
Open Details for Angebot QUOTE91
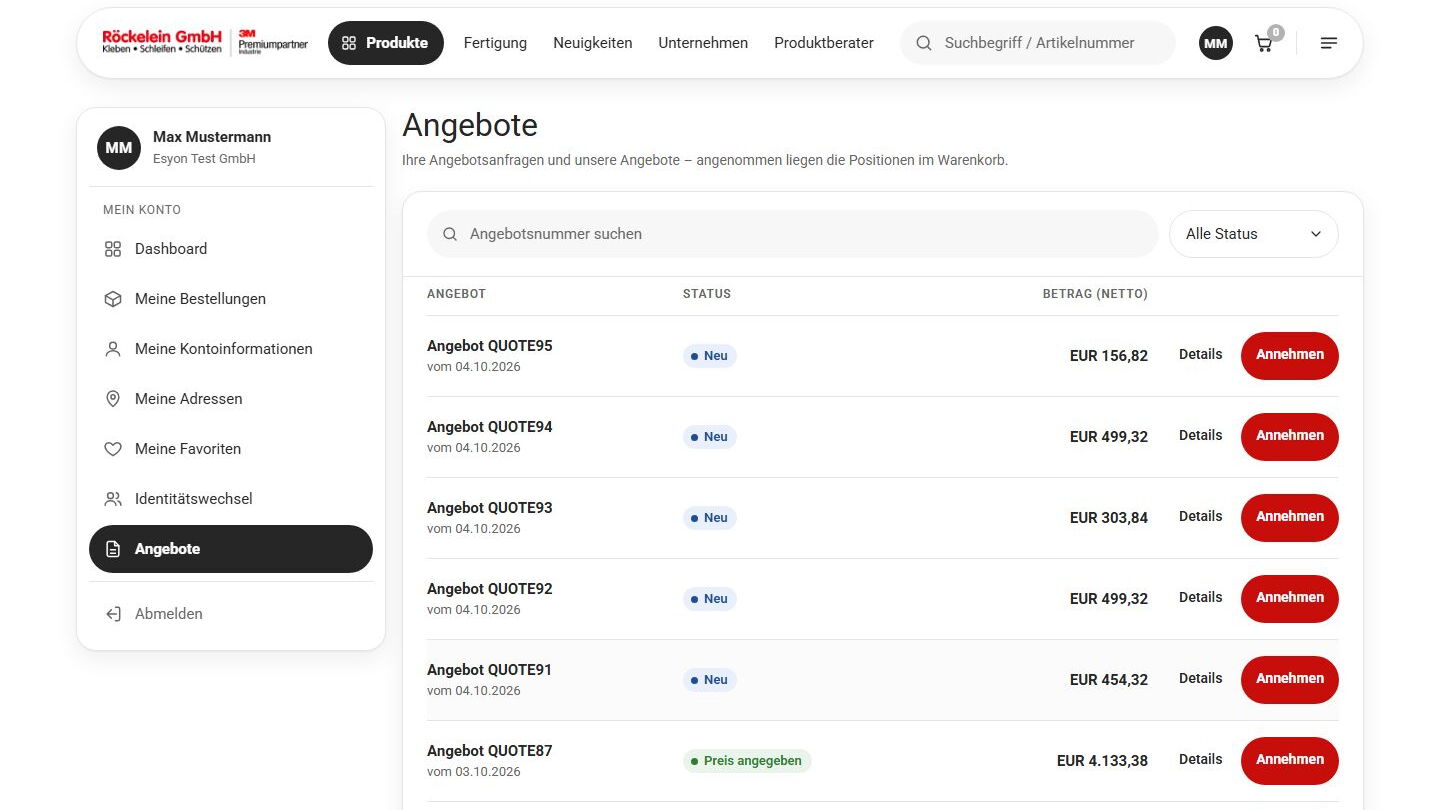click(x=1201, y=679)
